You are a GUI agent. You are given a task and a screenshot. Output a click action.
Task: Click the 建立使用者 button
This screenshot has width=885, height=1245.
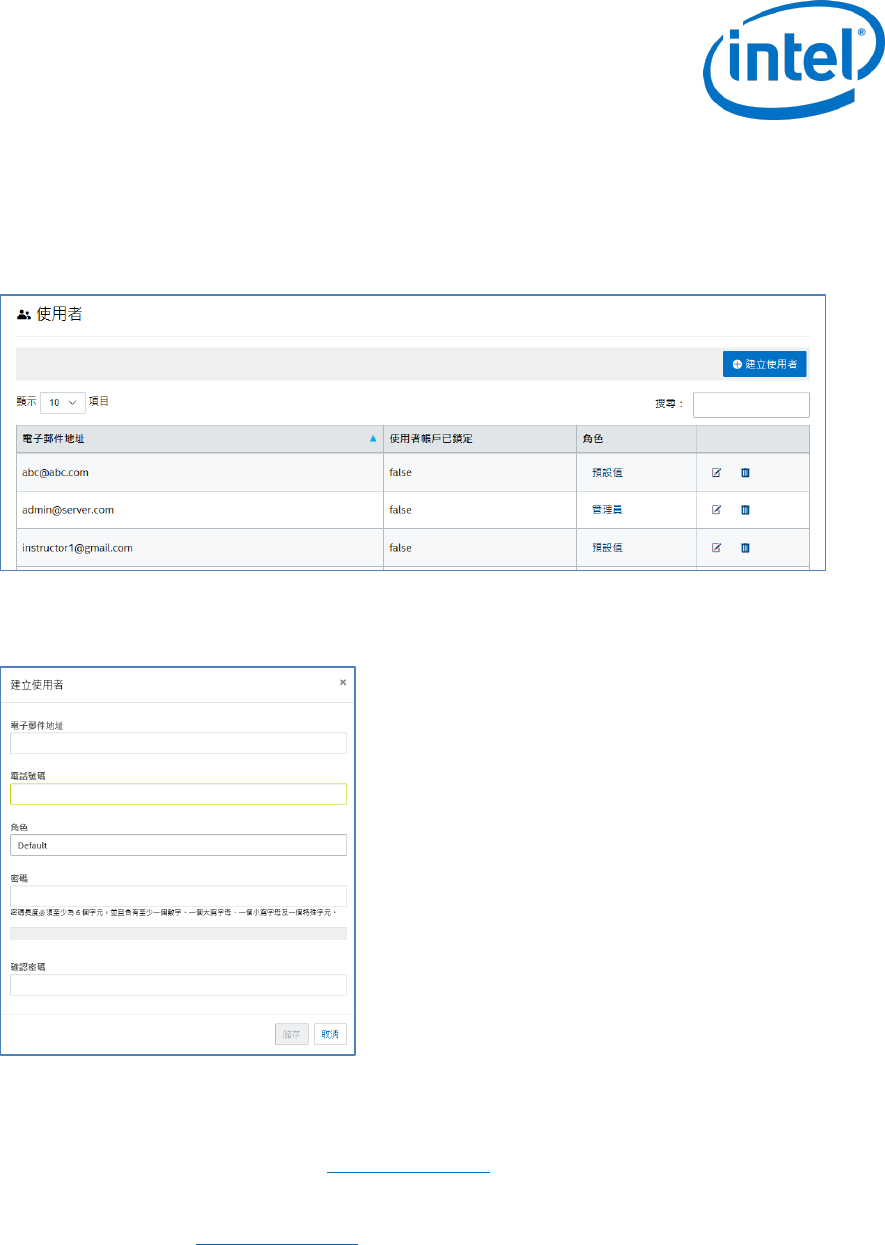click(x=764, y=364)
